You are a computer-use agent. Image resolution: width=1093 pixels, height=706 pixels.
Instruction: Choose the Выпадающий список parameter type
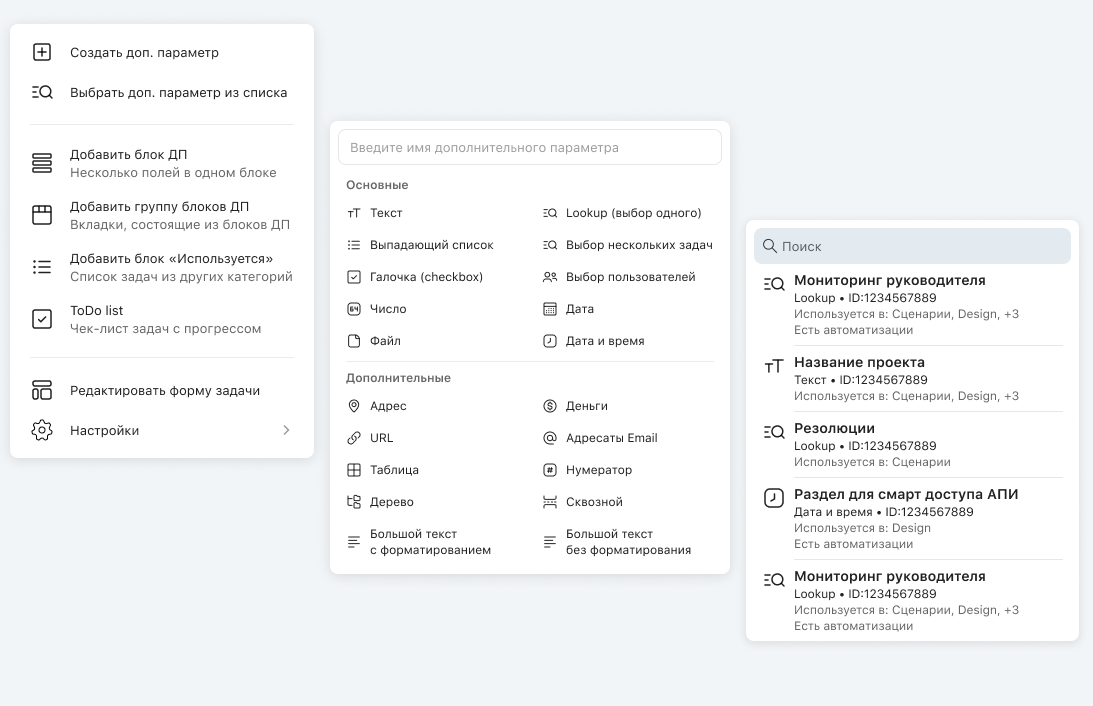pyautogui.click(x=431, y=245)
